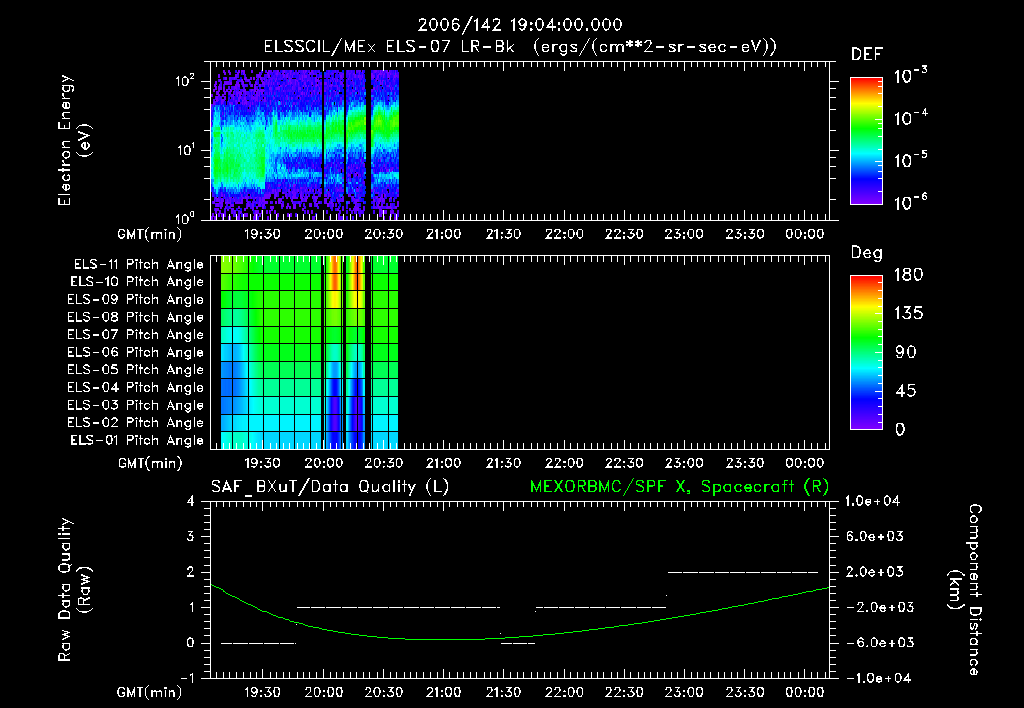Image resolution: width=1024 pixels, height=708 pixels.
Task: Click the 10^2 electron energy tick label
Action: 185,81
